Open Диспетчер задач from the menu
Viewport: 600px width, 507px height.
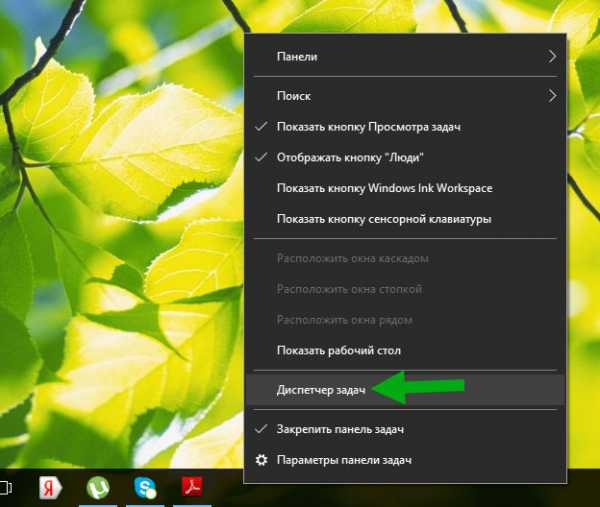(x=406, y=390)
